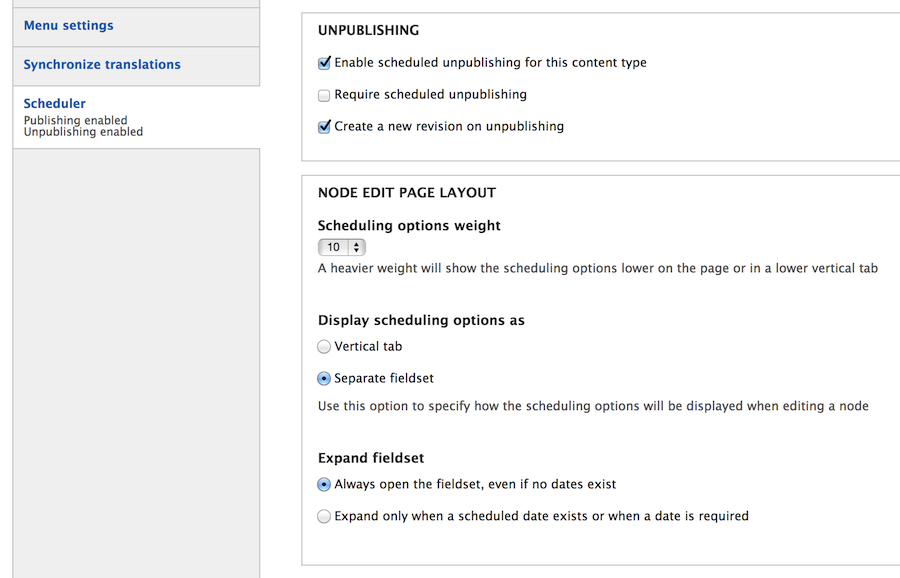
Task: Choose Expand only when a scheduled date exists
Action: pos(324,517)
